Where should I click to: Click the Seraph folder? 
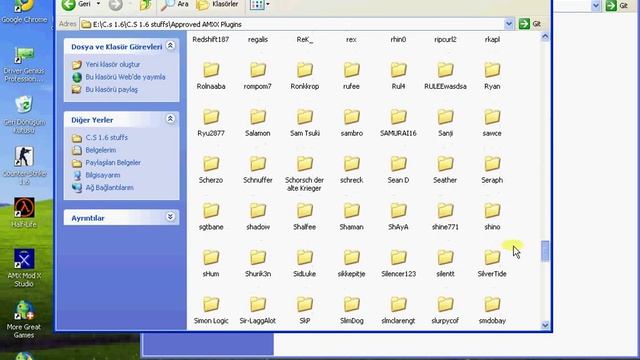[492, 169]
